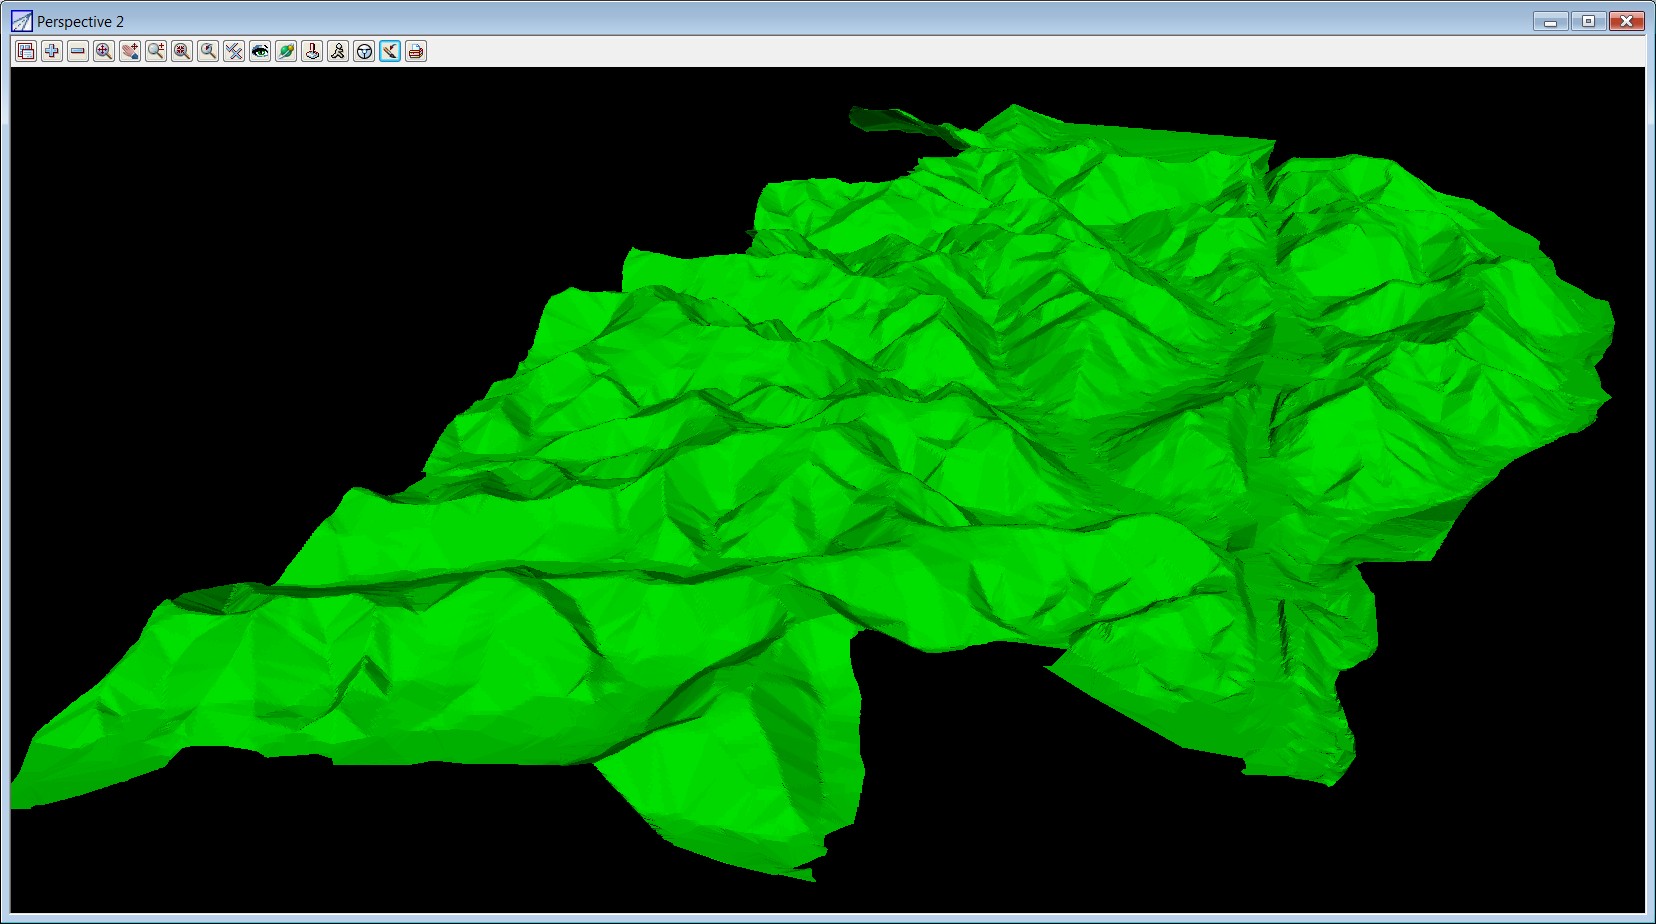Viewport: 1656px width, 924px height.
Task: Click the eye position icon
Action: click(x=260, y=51)
